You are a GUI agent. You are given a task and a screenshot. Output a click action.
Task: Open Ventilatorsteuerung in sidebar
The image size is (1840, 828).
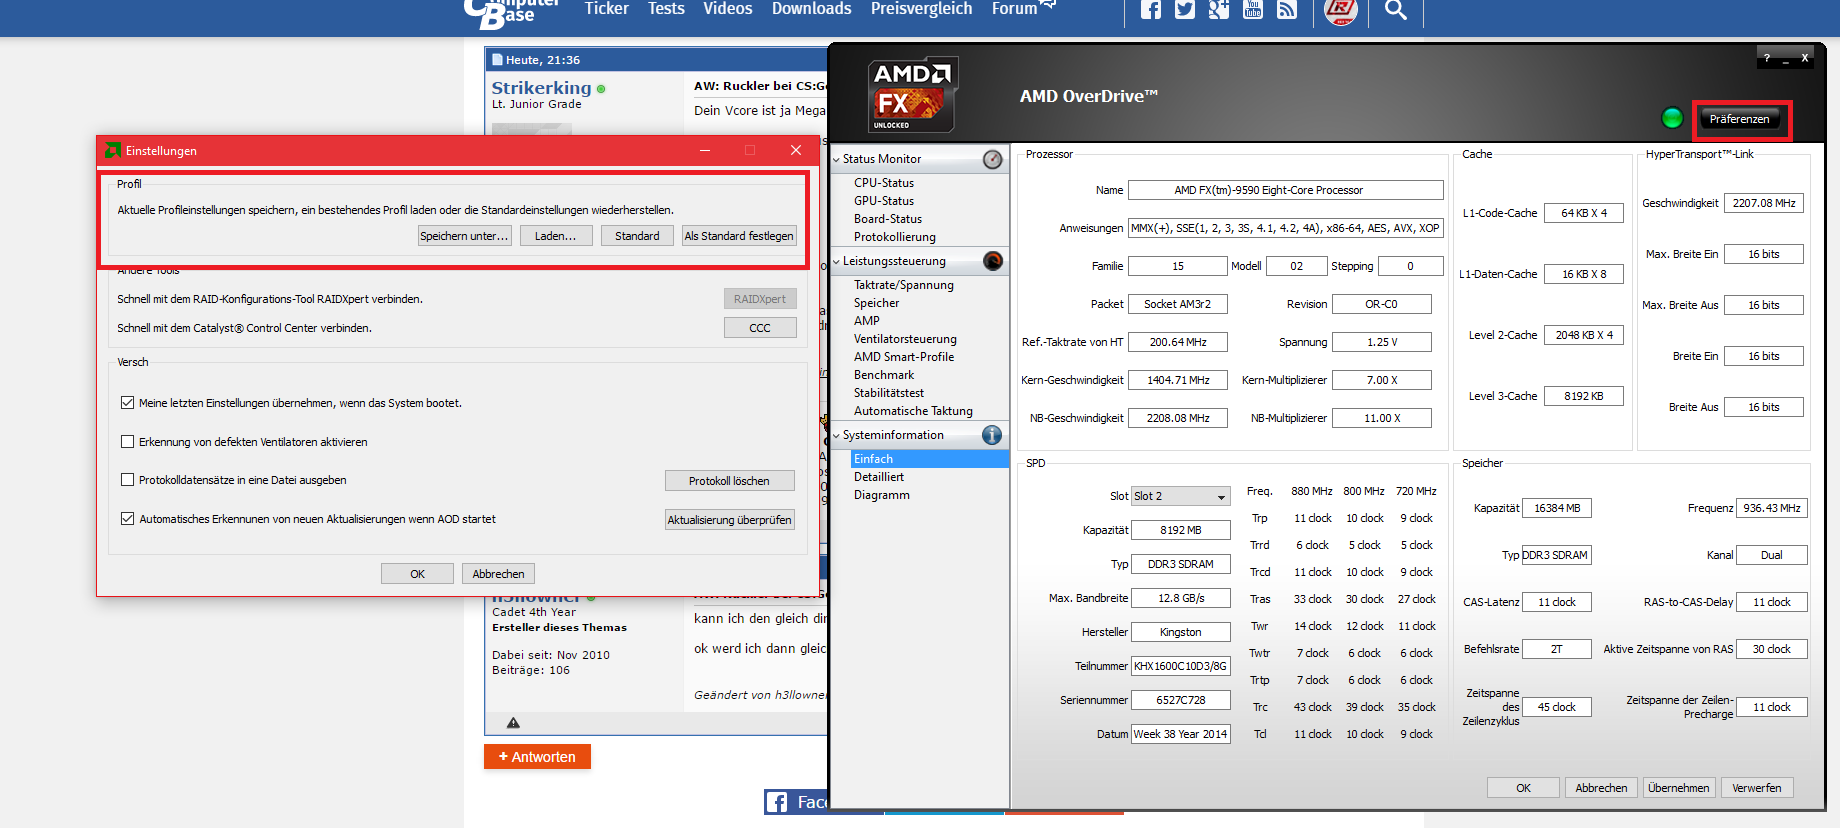[905, 339]
